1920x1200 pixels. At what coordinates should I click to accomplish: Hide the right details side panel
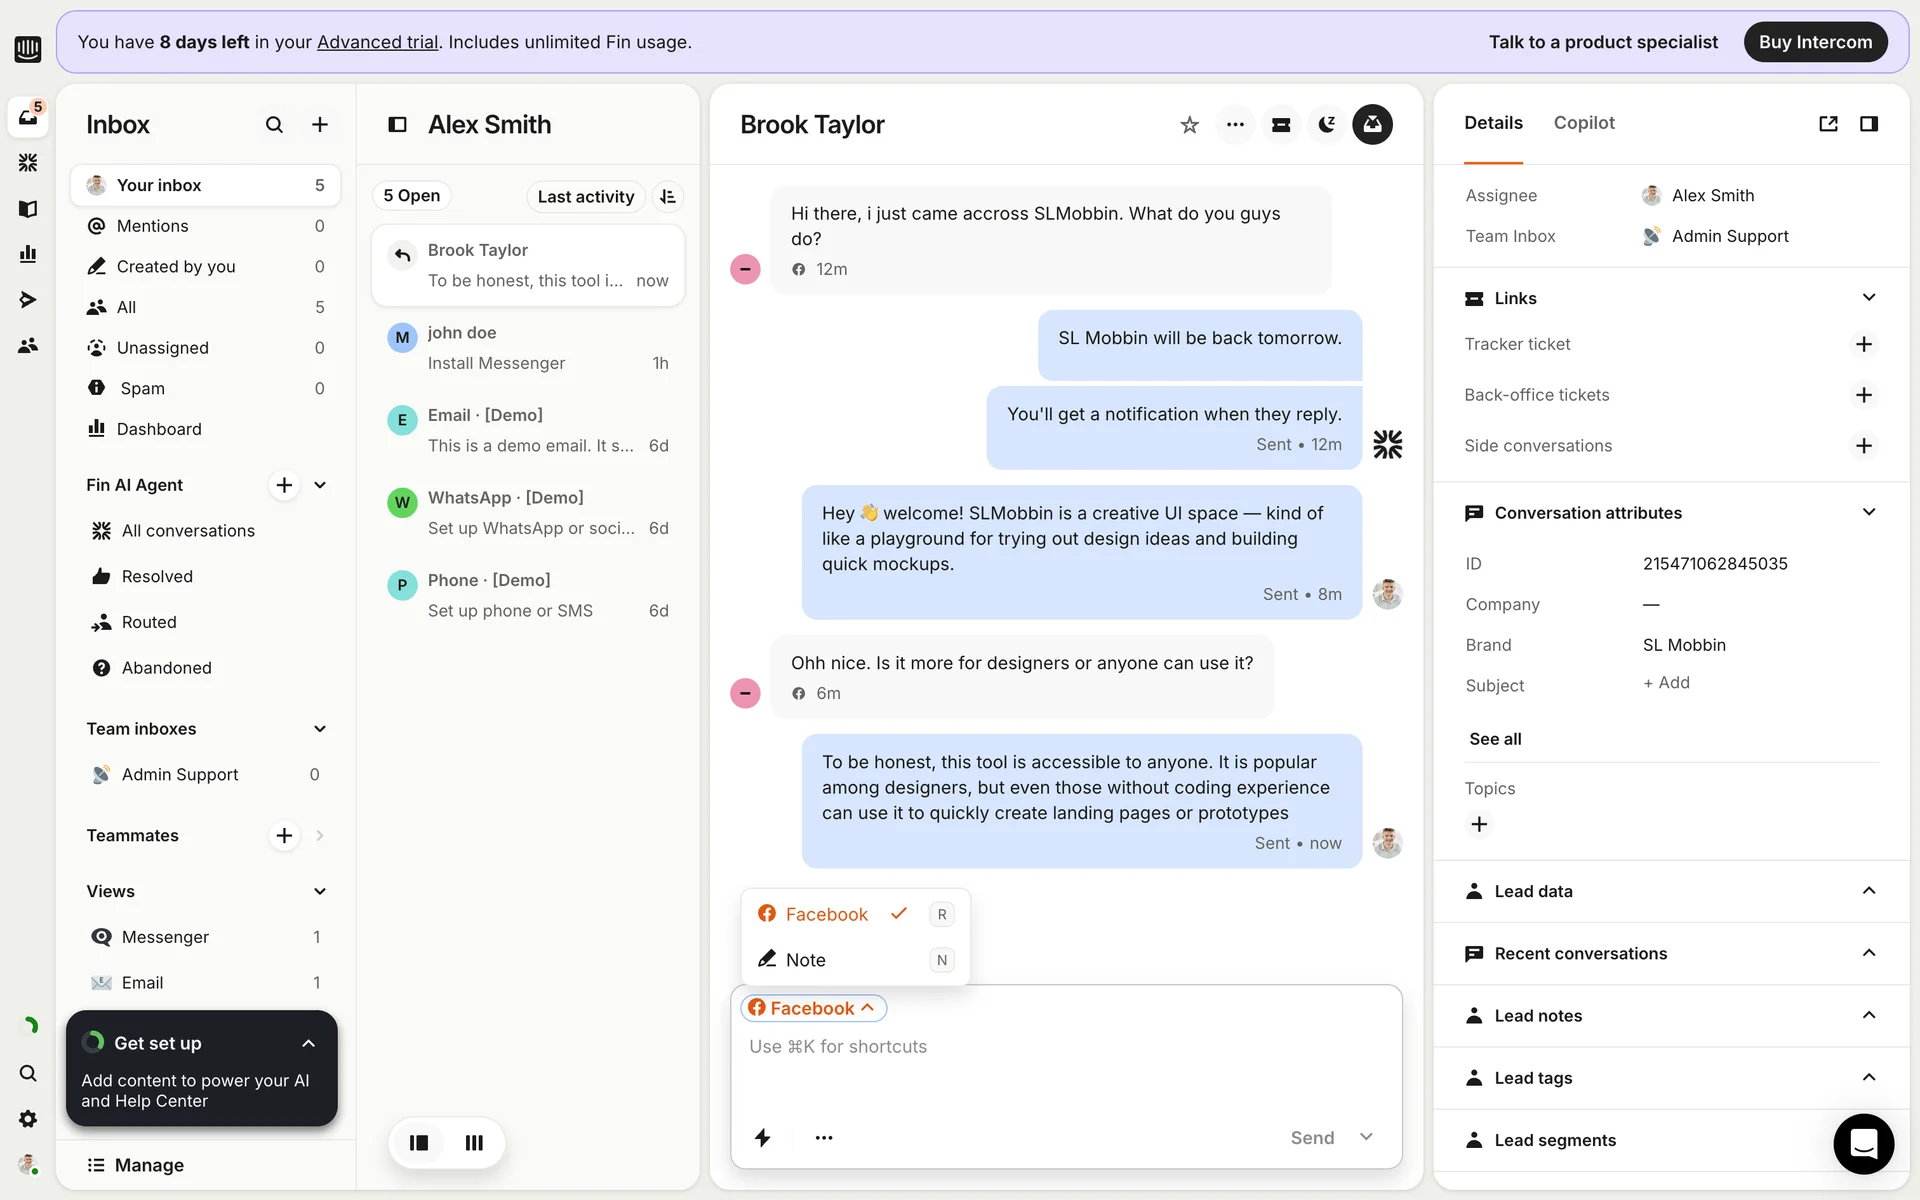(1868, 124)
